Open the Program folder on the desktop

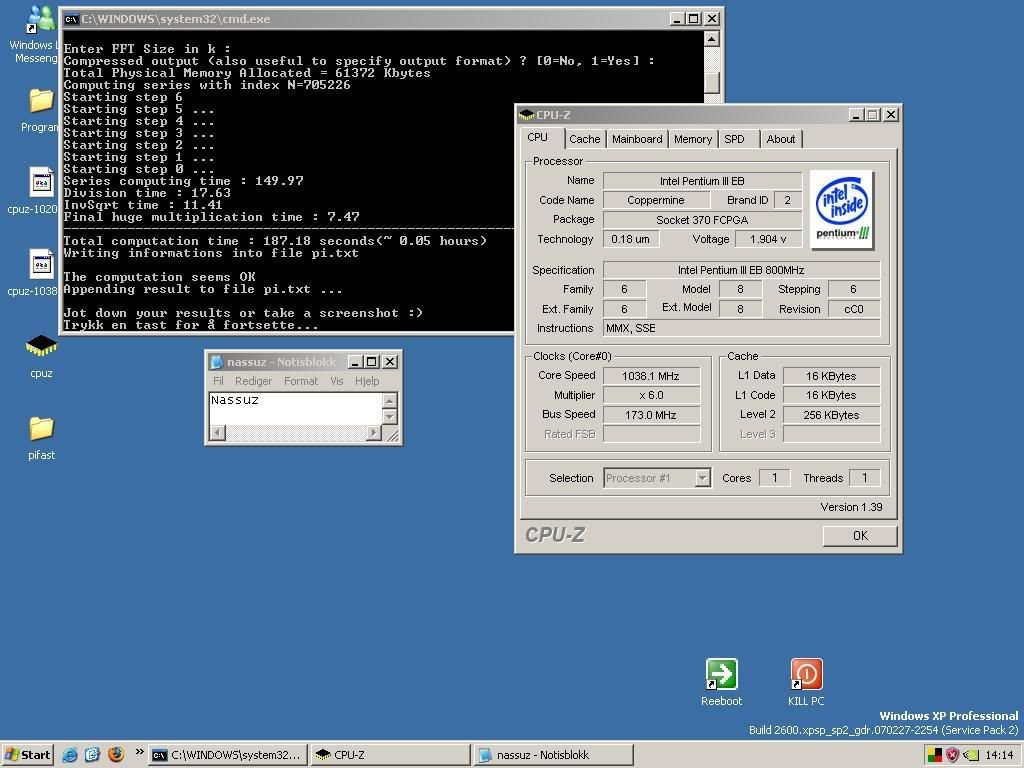click(40, 101)
